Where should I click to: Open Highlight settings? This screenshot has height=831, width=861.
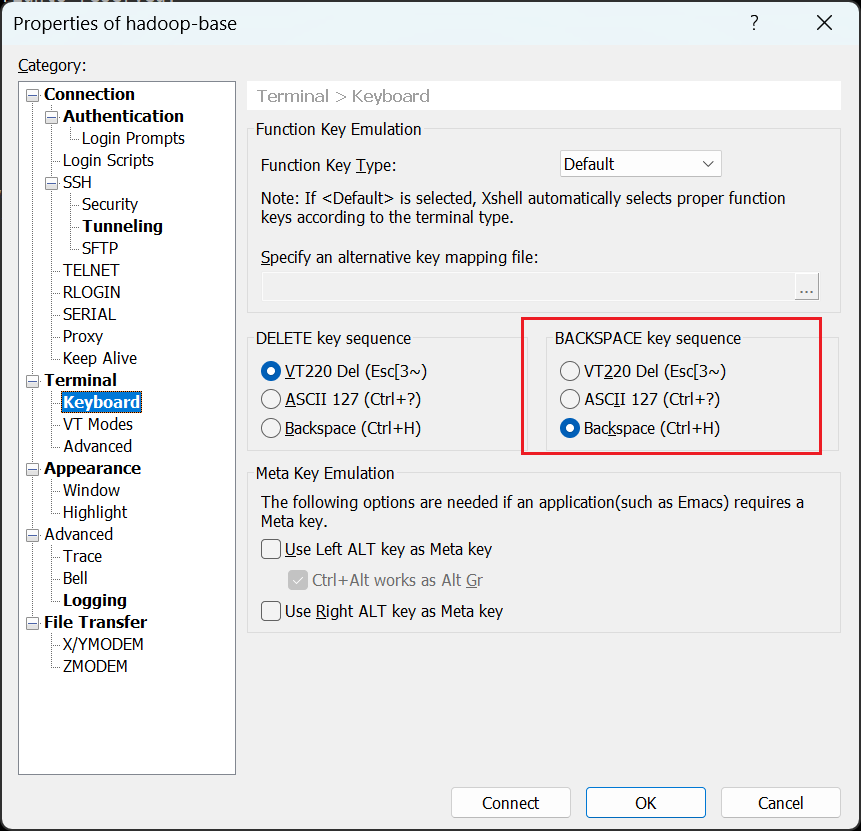point(95,512)
